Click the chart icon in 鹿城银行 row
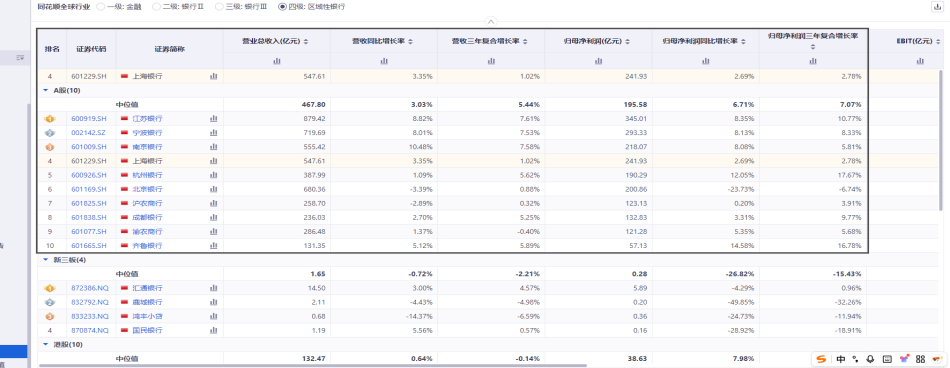This screenshot has height=368, width=950. 213,302
